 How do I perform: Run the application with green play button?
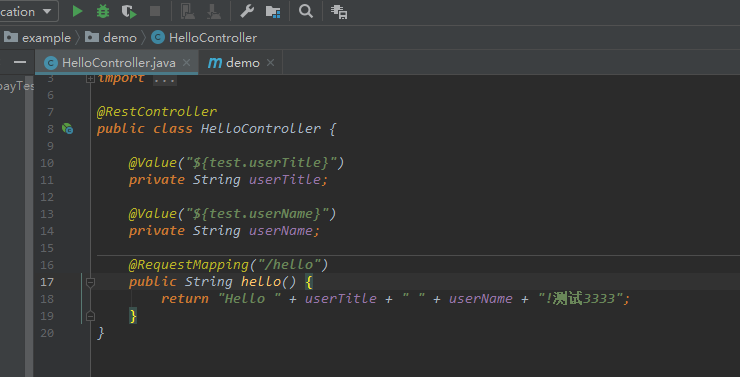(x=77, y=11)
